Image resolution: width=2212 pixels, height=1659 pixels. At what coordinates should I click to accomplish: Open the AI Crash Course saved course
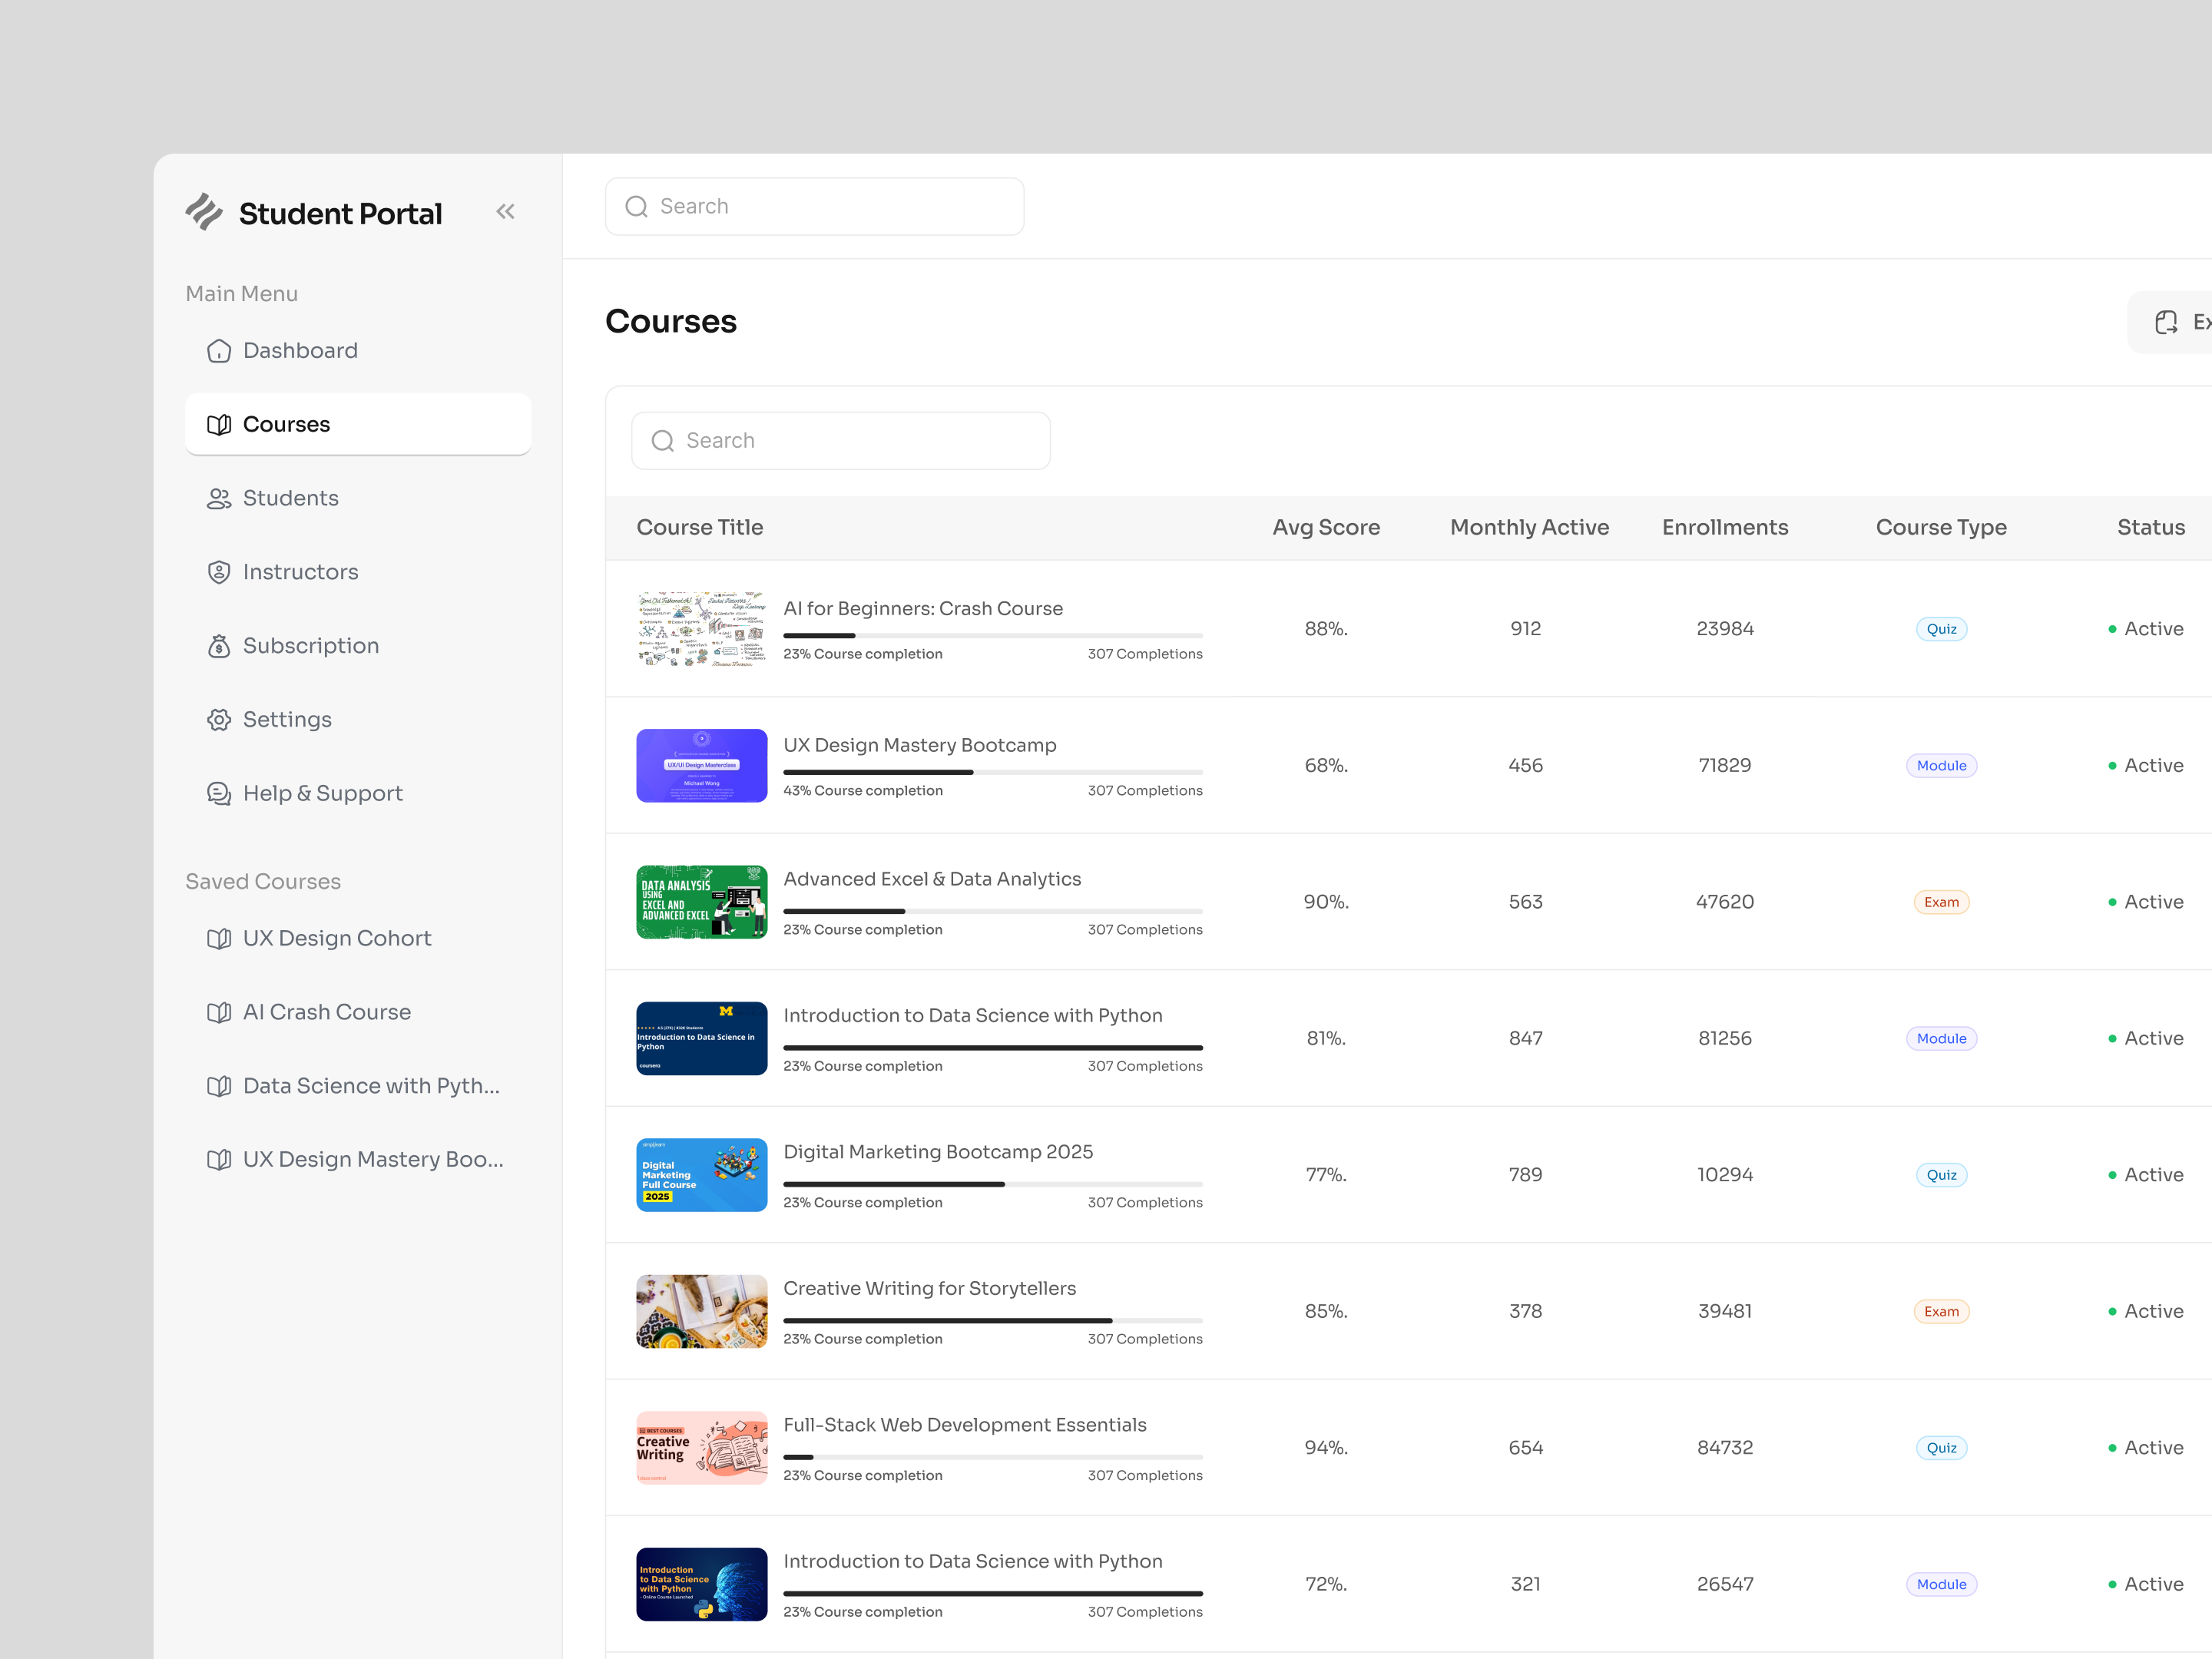(327, 1011)
